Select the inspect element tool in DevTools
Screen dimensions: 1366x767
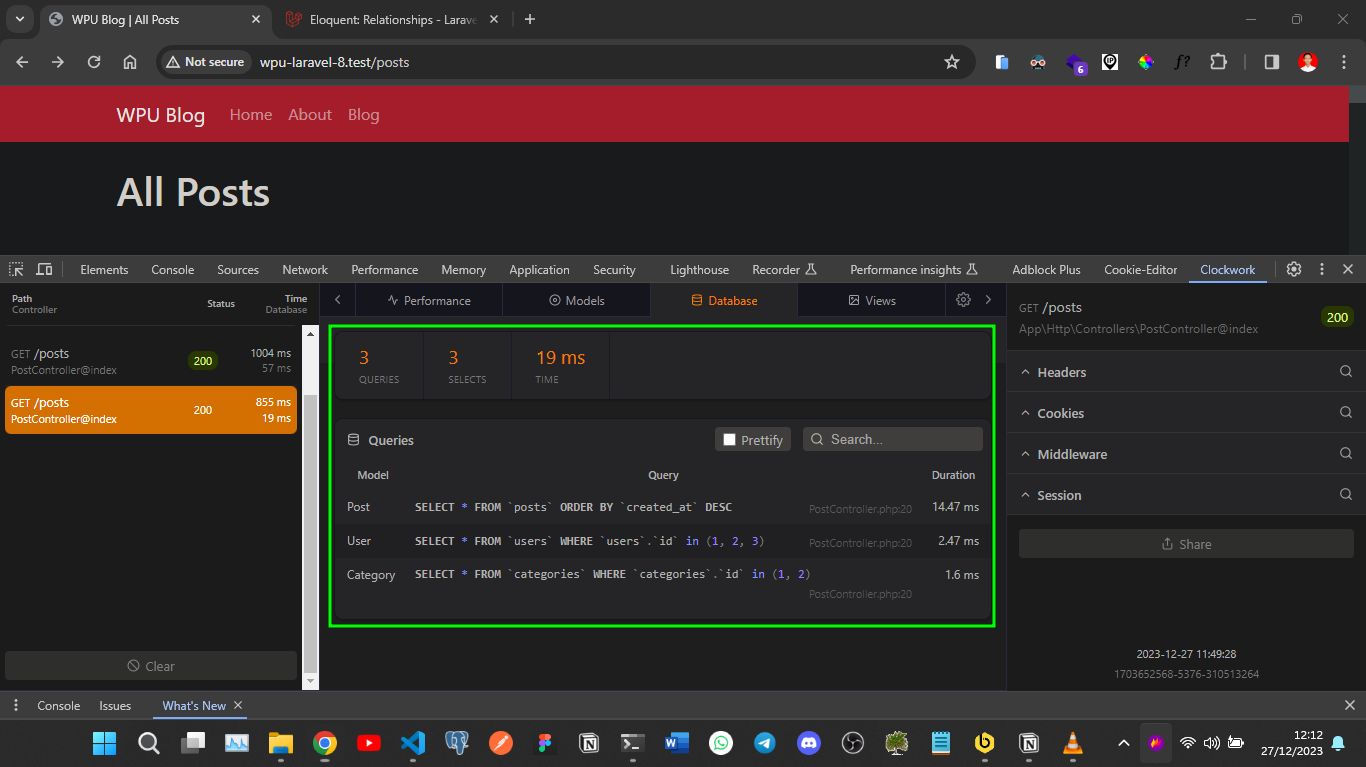tap(16, 269)
